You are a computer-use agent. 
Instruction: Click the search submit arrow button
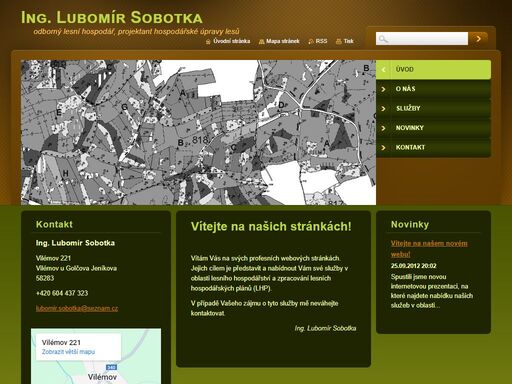(x=479, y=39)
